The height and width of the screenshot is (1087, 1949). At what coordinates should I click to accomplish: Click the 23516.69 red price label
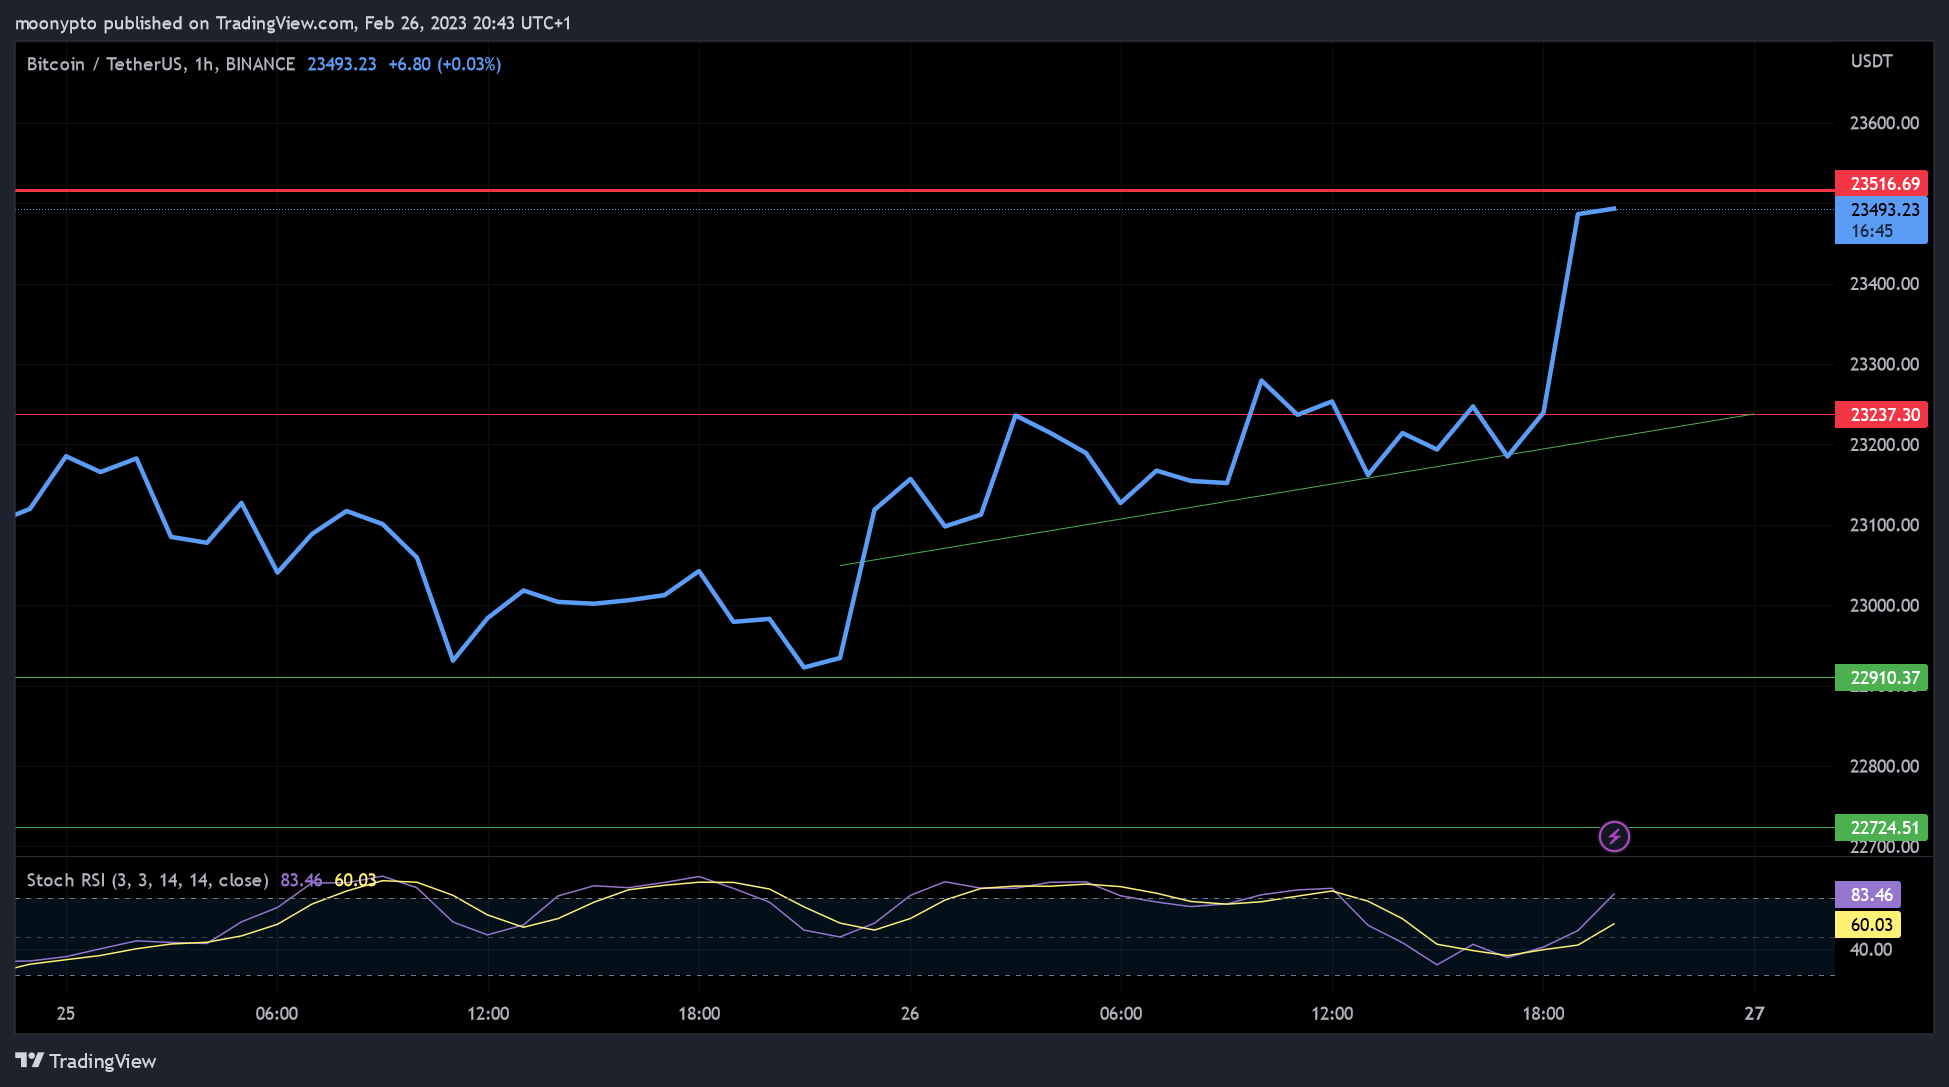coord(1881,184)
